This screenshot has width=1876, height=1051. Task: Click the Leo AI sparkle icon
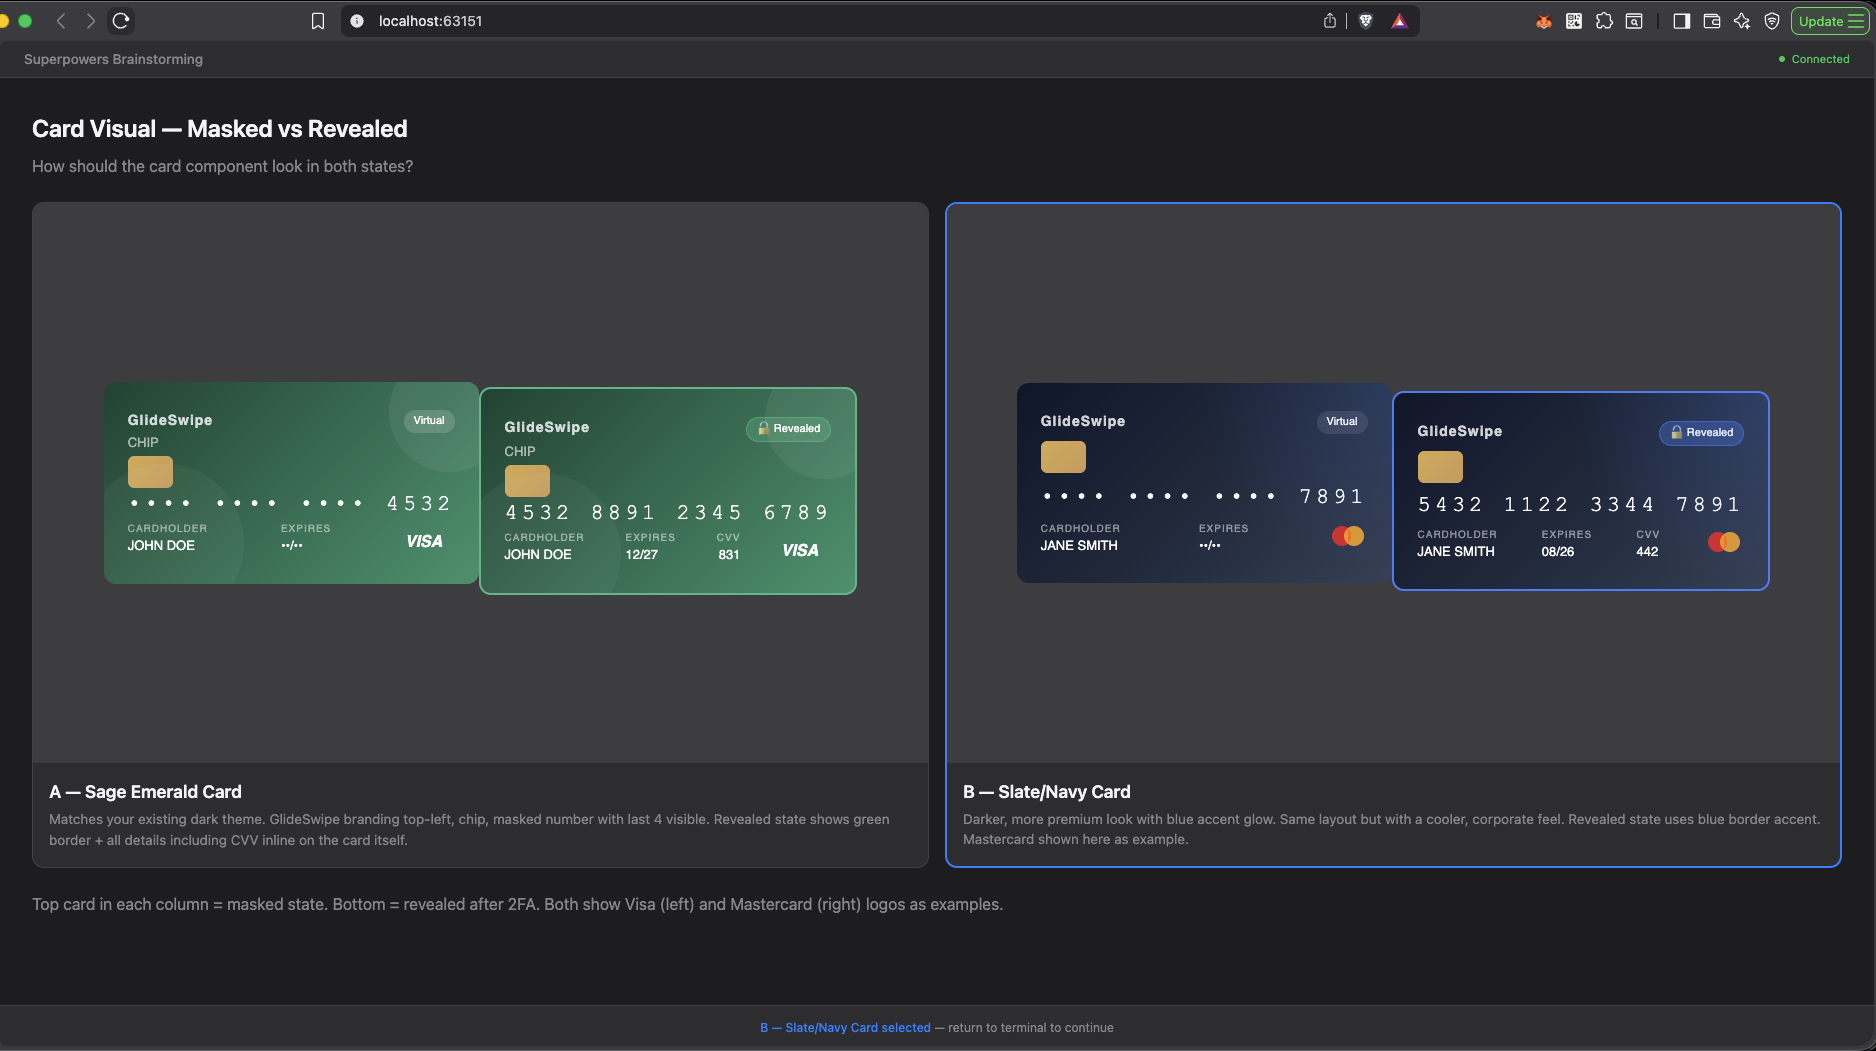click(1742, 21)
